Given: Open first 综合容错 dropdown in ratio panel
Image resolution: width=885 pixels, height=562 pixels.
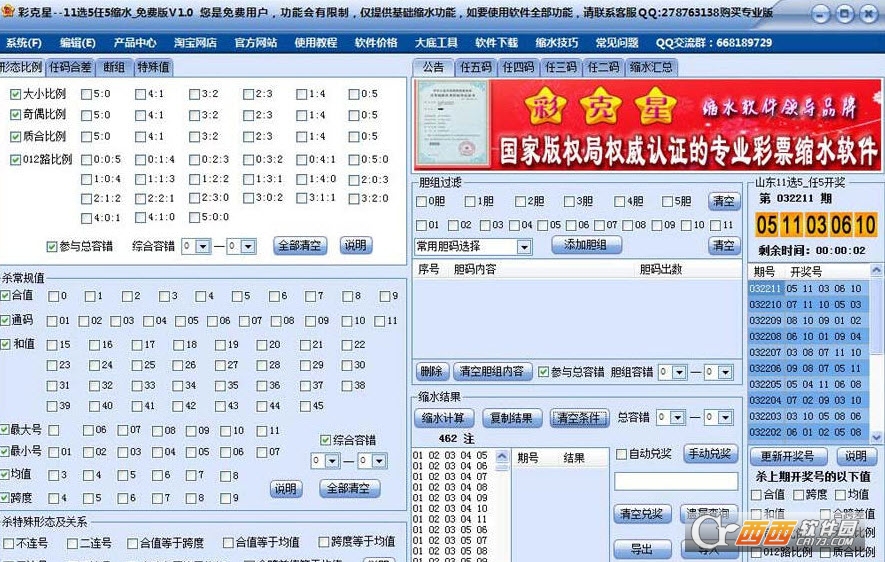Looking at the screenshot, I should coord(203,246).
